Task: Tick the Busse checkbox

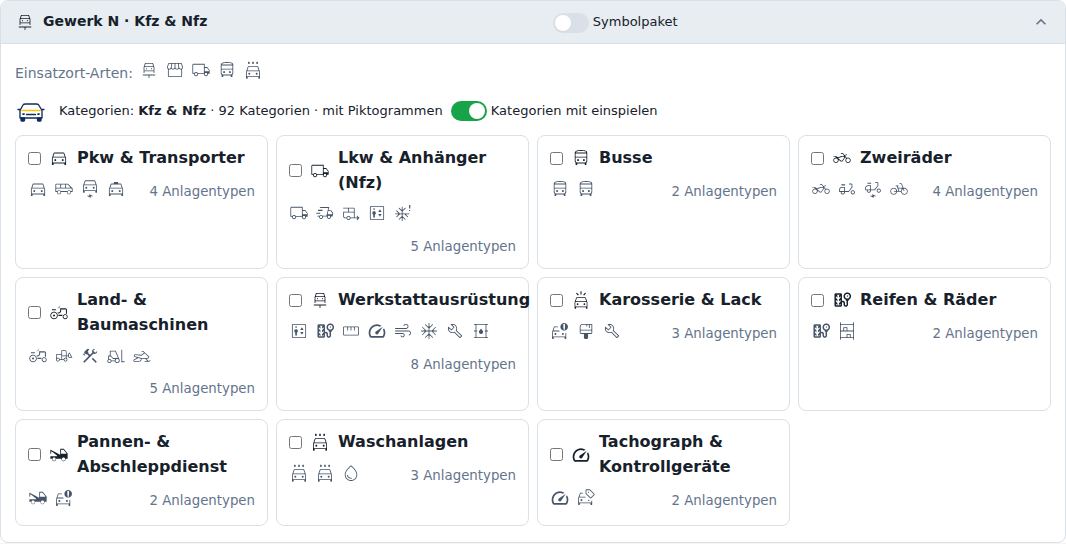Action: [557, 158]
